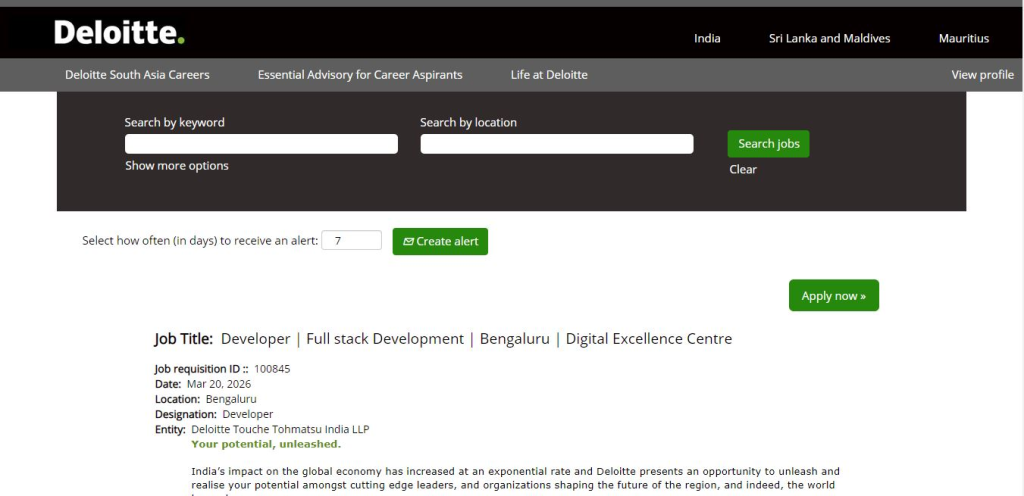Image resolution: width=1024 pixels, height=496 pixels.
Task: Clear the search fields
Action: tap(743, 170)
